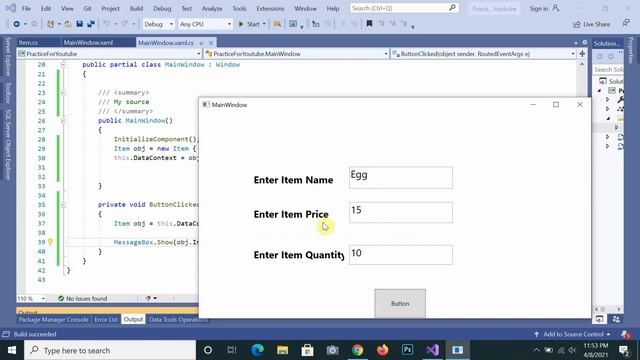Open the Project menu
Viewport: 640px width, 360px height.
pyautogui.click(x=110, y=8)
